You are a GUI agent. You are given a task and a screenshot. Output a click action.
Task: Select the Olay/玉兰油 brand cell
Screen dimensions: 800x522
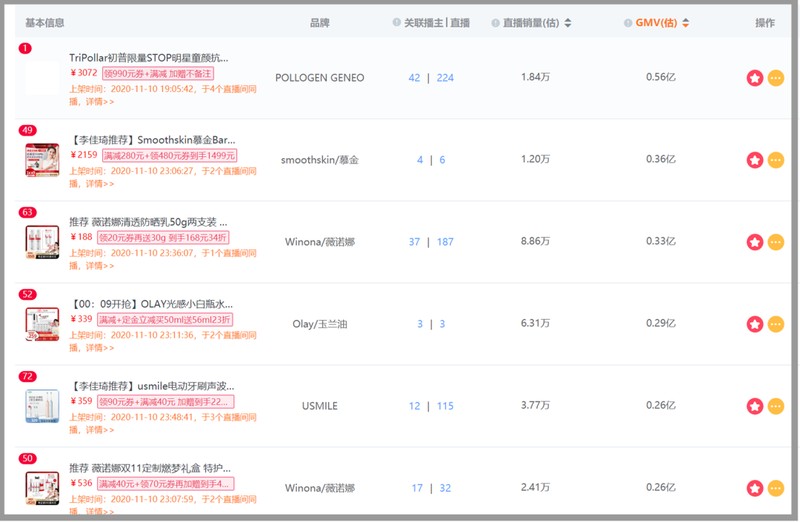[x=319, y=324]
